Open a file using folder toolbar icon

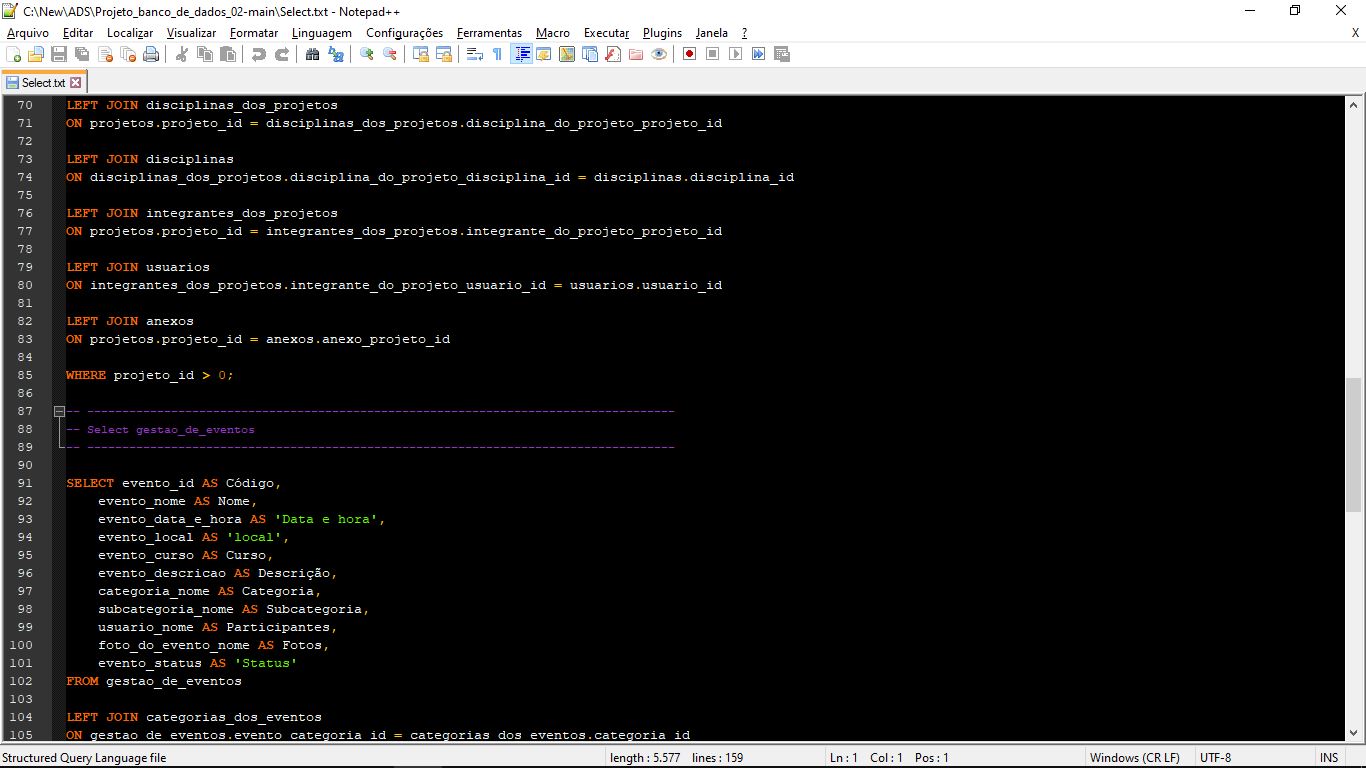coord(36,54)
